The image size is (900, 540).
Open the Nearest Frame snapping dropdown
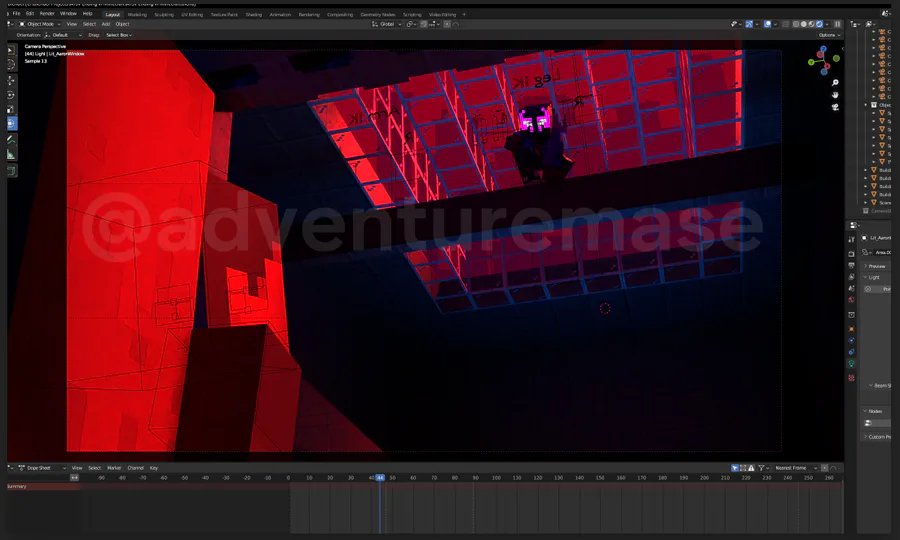pos(796,468)
